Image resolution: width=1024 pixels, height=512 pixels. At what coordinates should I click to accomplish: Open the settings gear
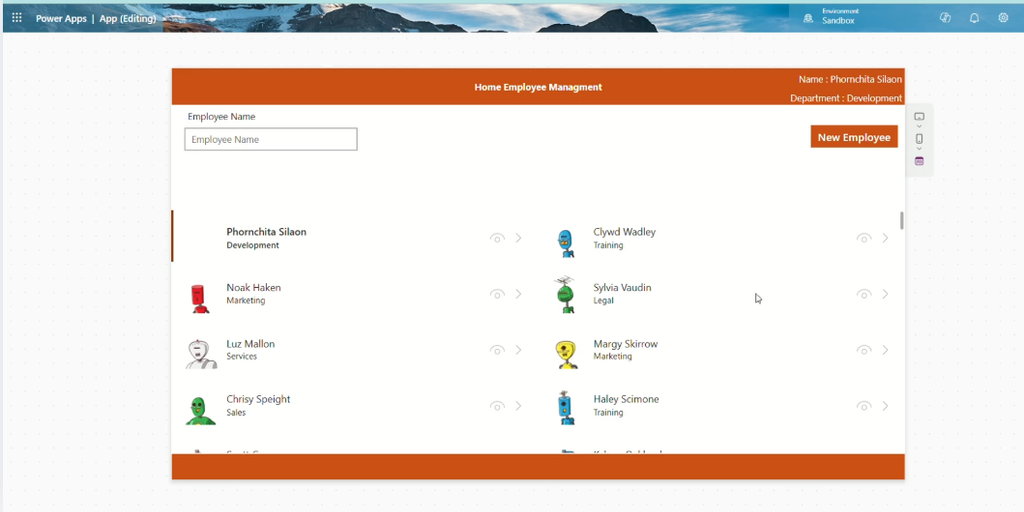[x=1003, y=18]
